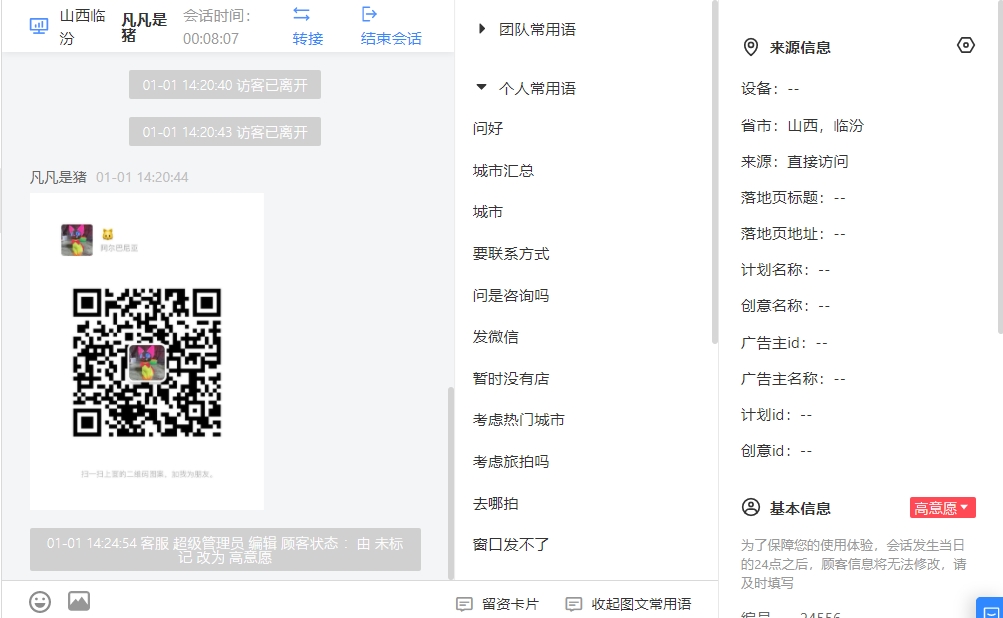Click the 山西临汾 location label in header

(x=83, y=27)
